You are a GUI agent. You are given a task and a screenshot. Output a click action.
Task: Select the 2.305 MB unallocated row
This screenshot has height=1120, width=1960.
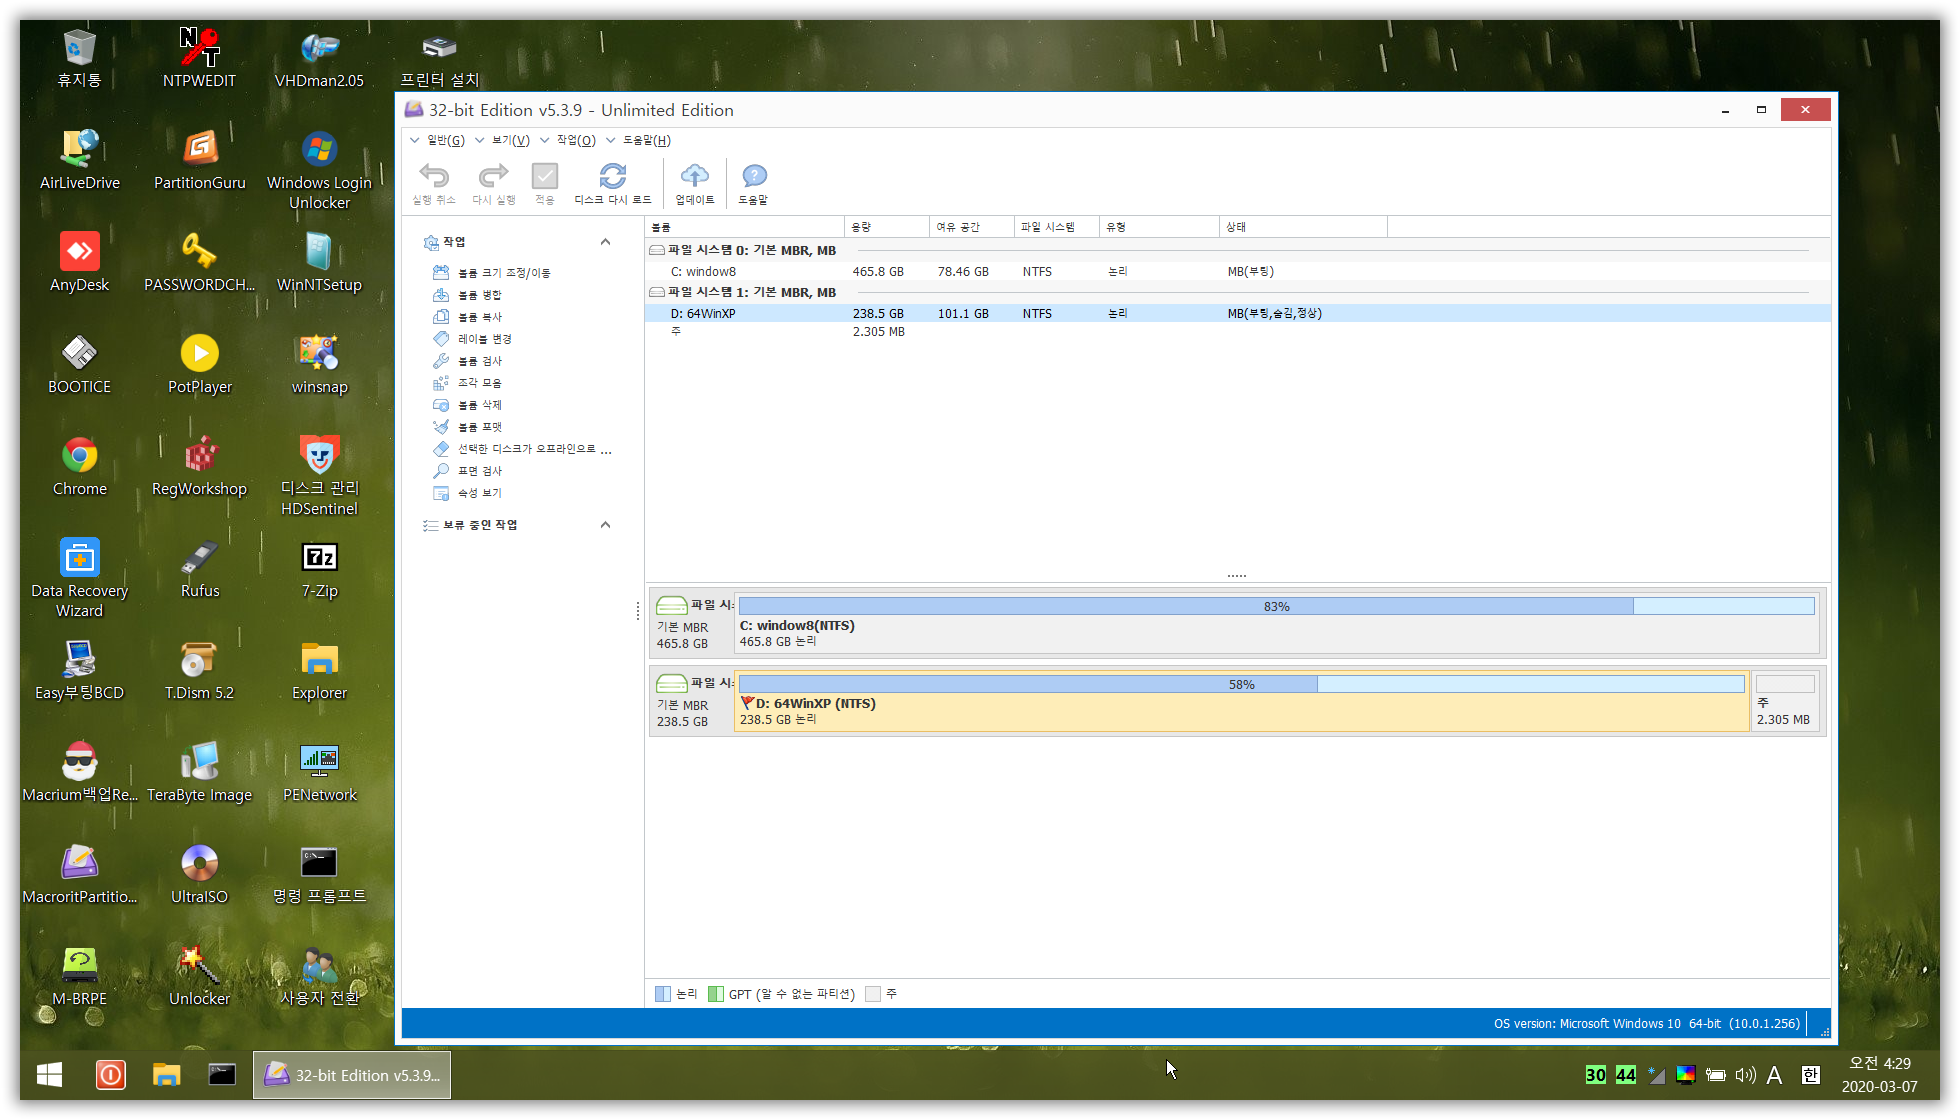[x=1238, y=332]
